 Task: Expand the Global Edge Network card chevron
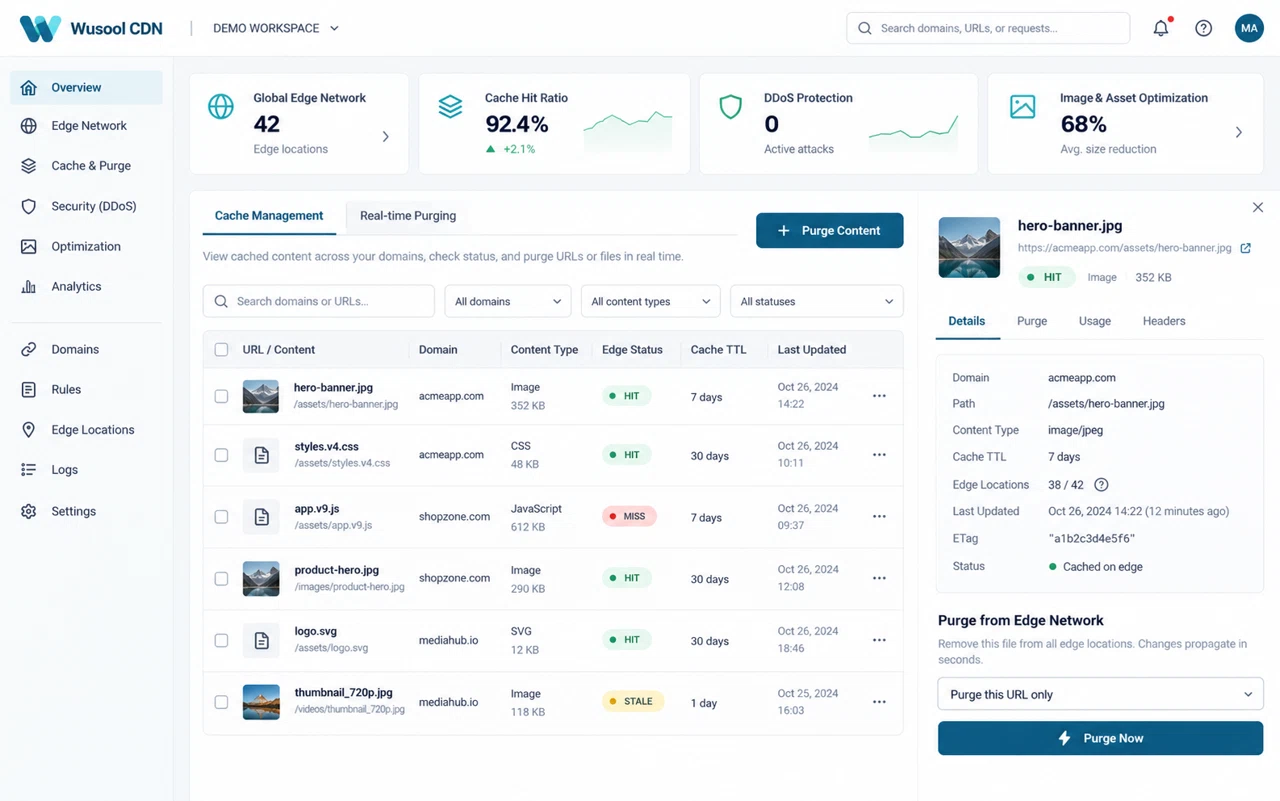pyautogui.click(x=386, y=136)
